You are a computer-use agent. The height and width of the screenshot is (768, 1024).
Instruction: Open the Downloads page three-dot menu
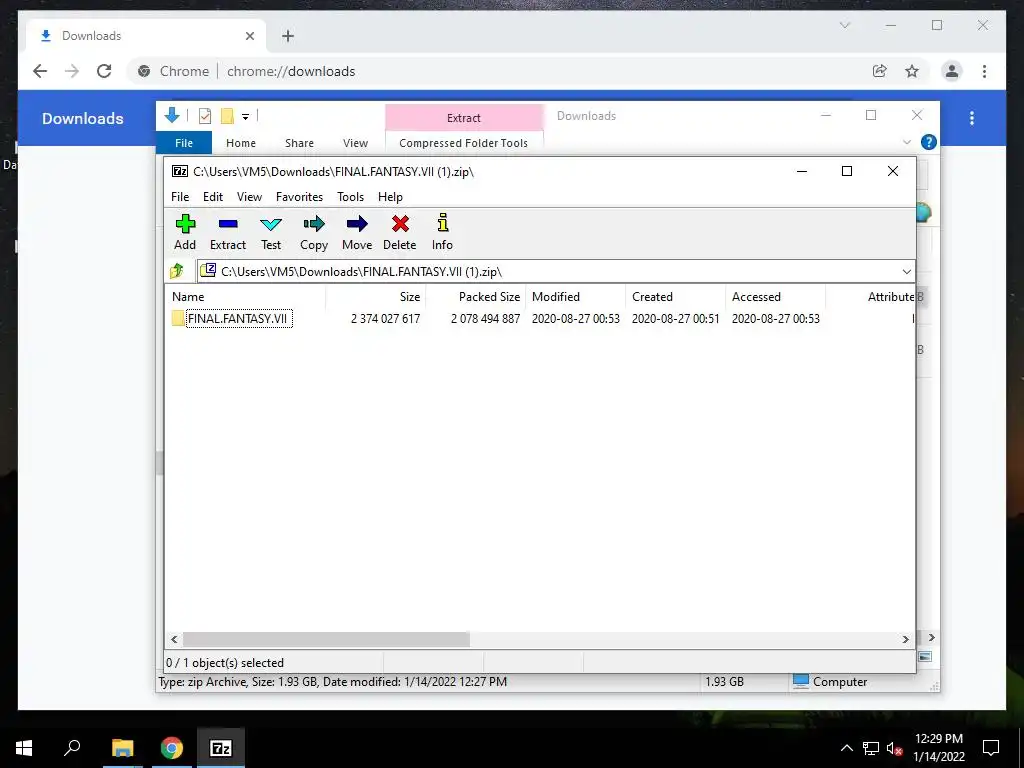[x=972, y=118]
